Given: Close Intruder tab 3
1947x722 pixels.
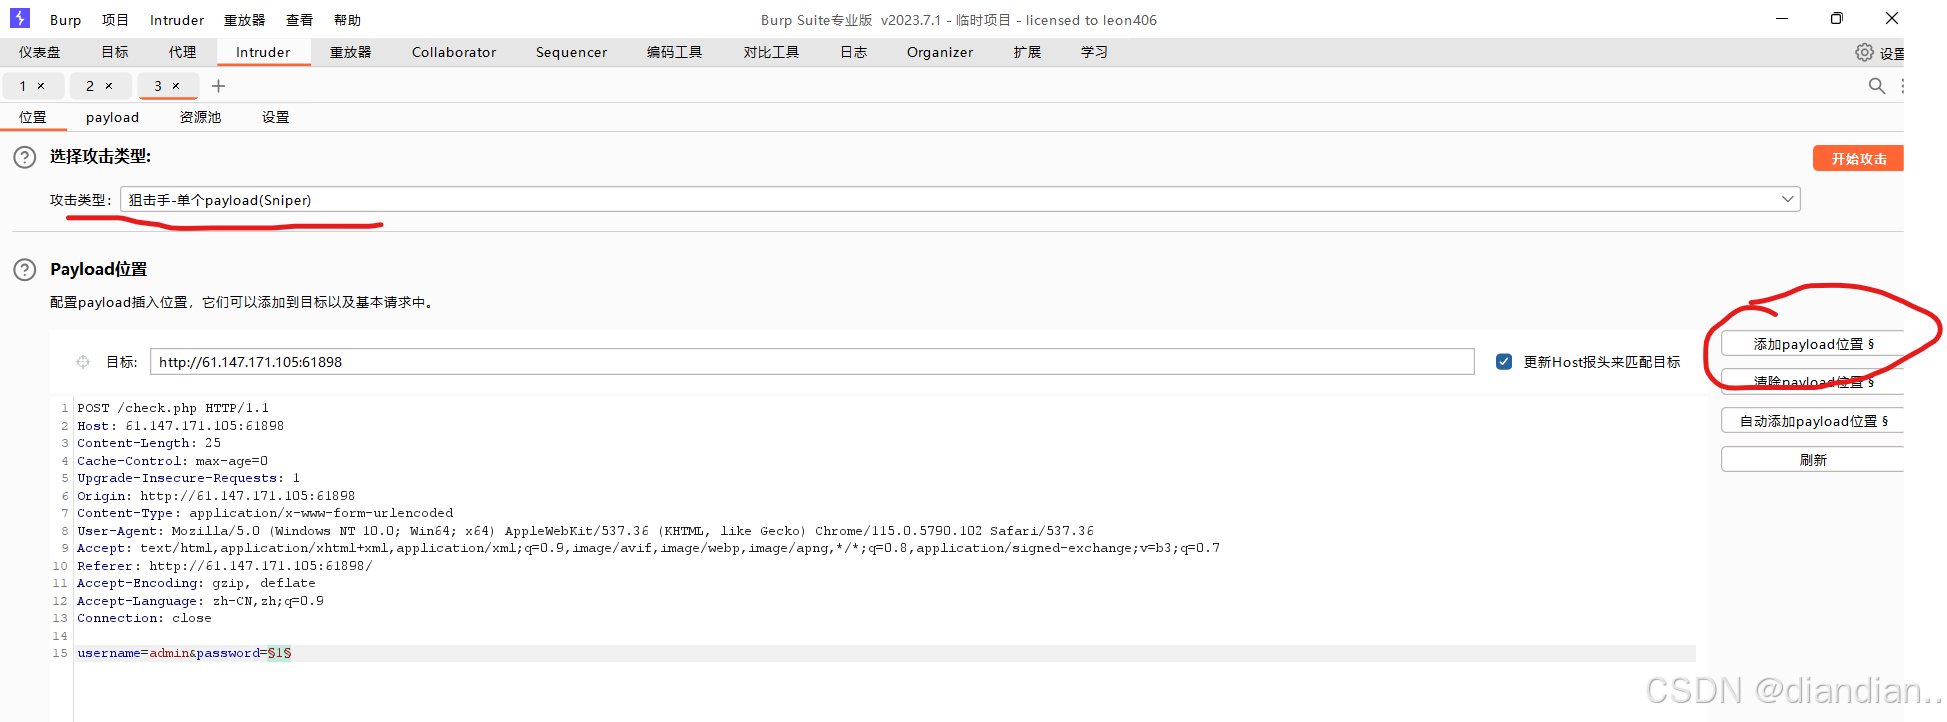Looking at the screenshot, I should tap(176, 86).
